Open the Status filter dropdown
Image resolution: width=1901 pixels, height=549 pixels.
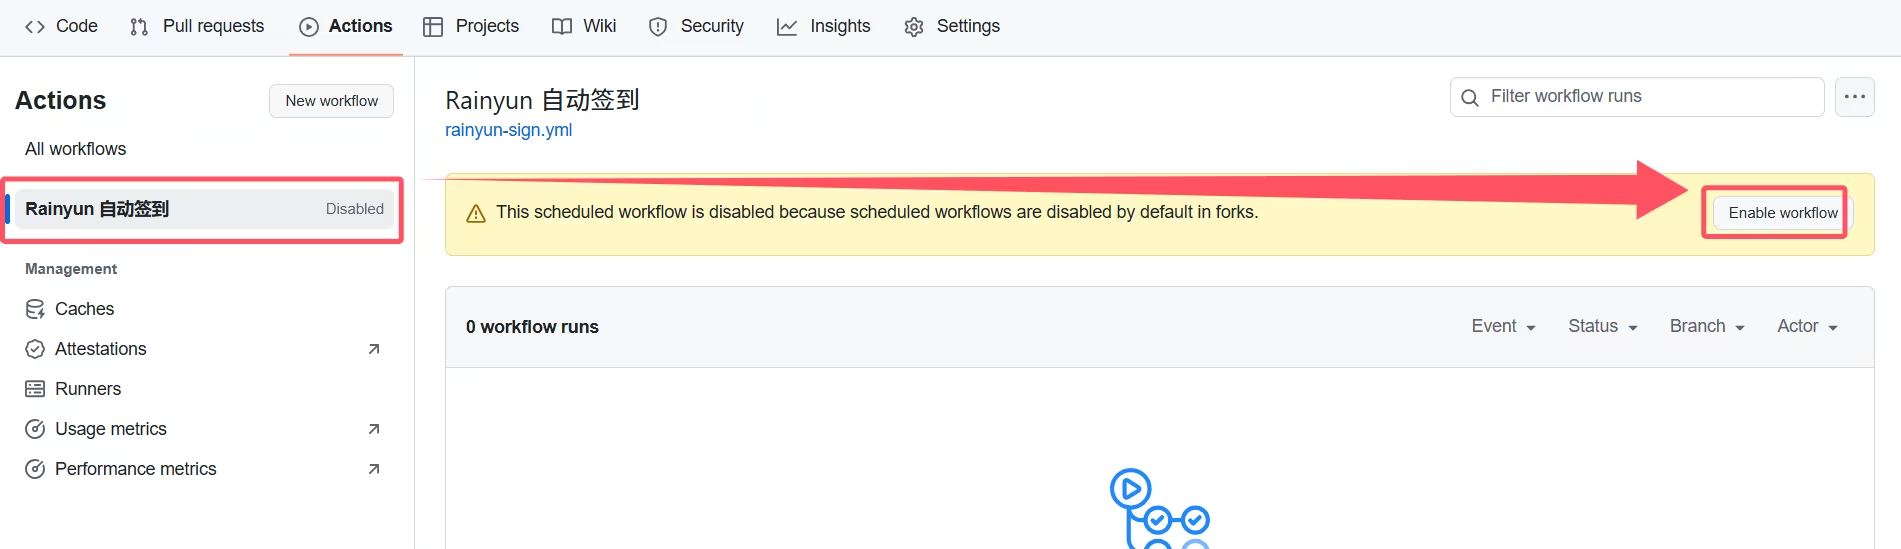point(1602,327)
